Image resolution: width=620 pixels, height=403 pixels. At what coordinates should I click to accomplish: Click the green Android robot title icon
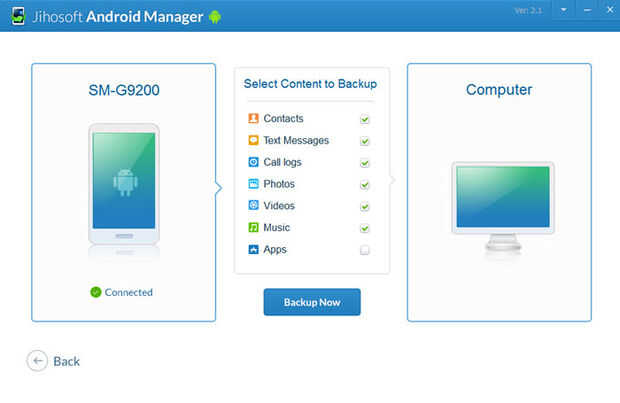(x=215, y=17)
